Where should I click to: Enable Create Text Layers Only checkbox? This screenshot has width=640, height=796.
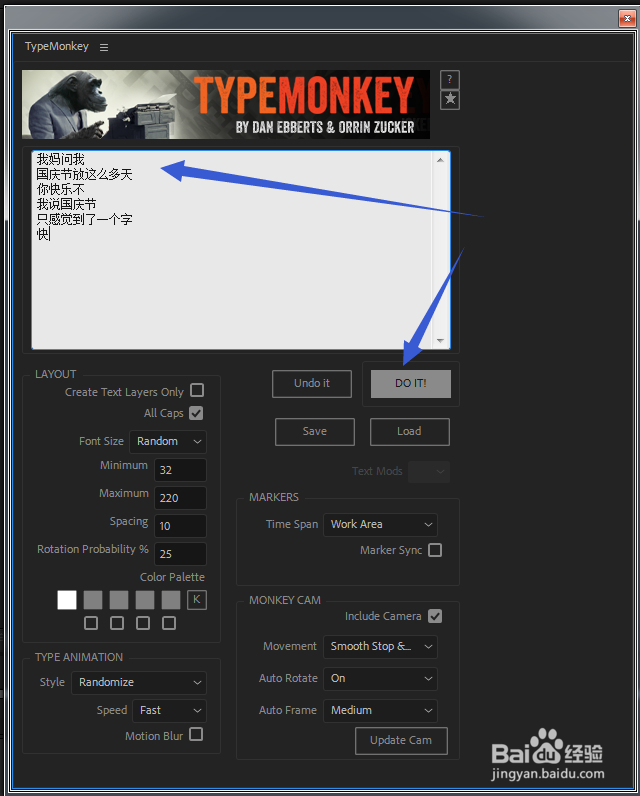click(197, 390)
